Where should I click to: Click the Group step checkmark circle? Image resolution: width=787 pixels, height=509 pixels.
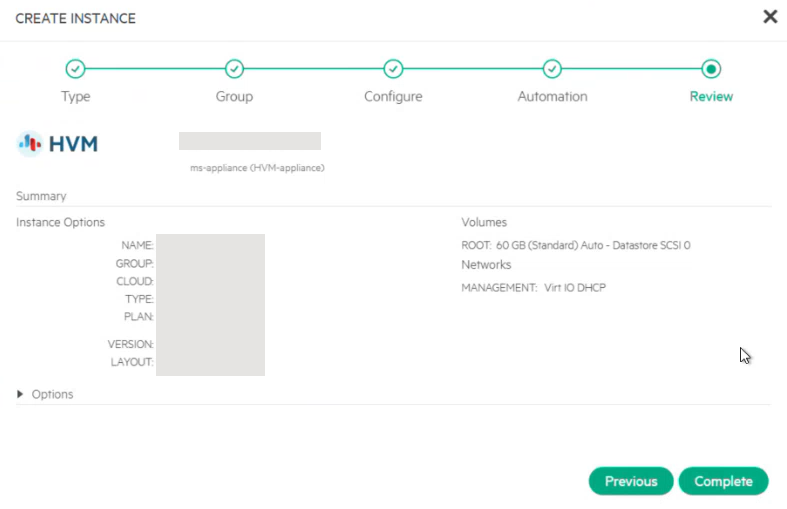(x=234, y=69)
